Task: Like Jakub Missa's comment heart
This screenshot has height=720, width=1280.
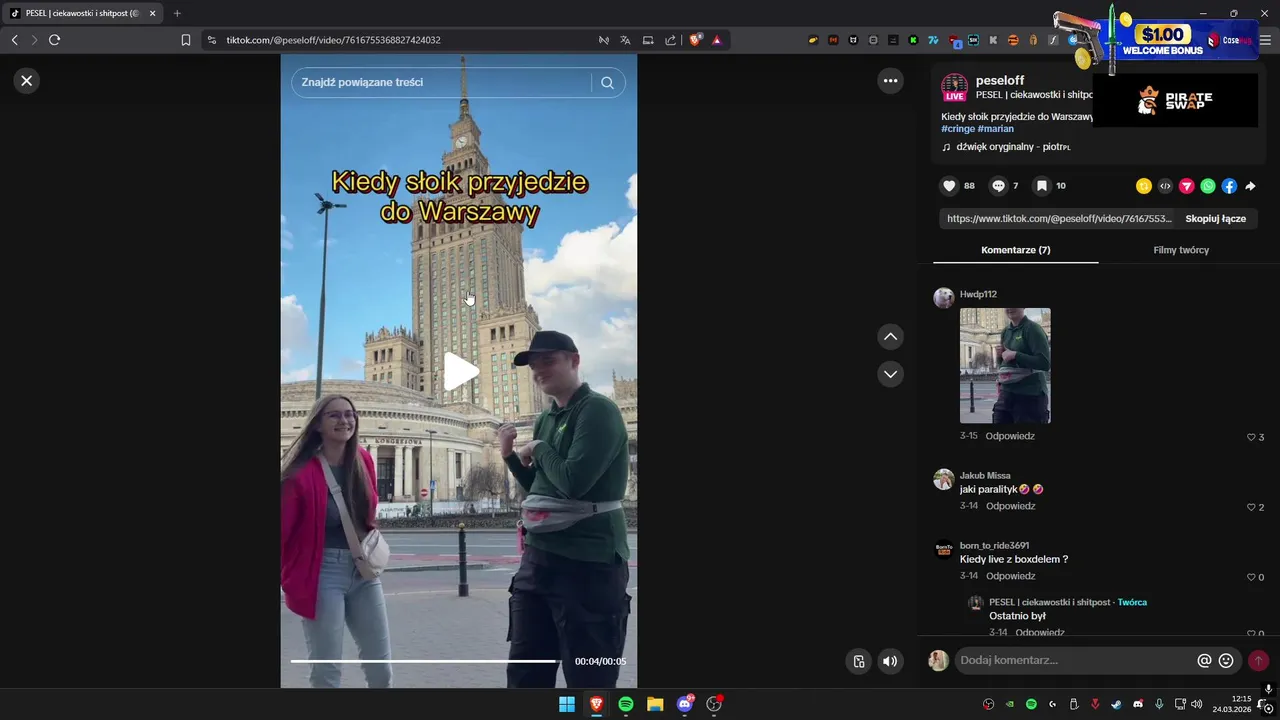Action: [1251, 507]
